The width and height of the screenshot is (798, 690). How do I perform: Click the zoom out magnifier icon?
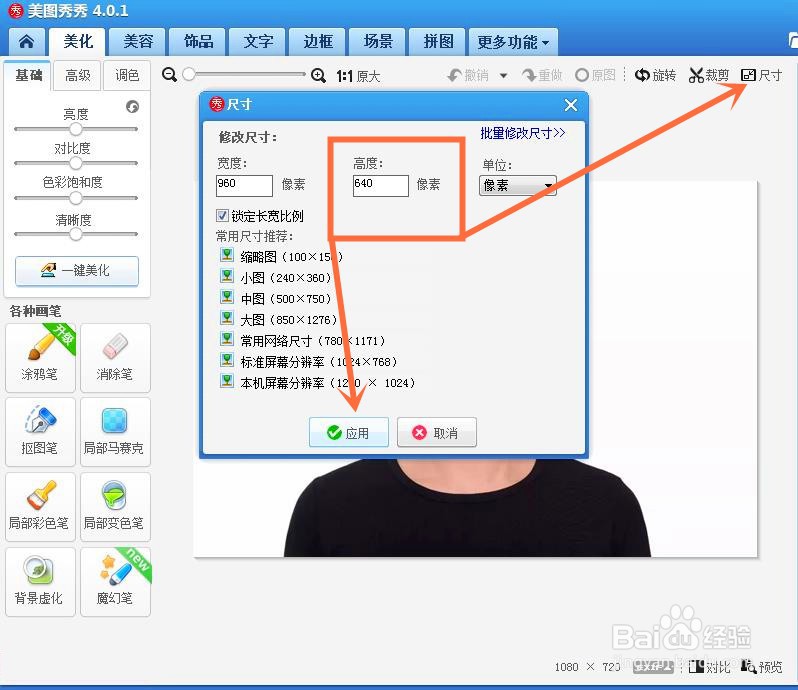pos(169,75)
